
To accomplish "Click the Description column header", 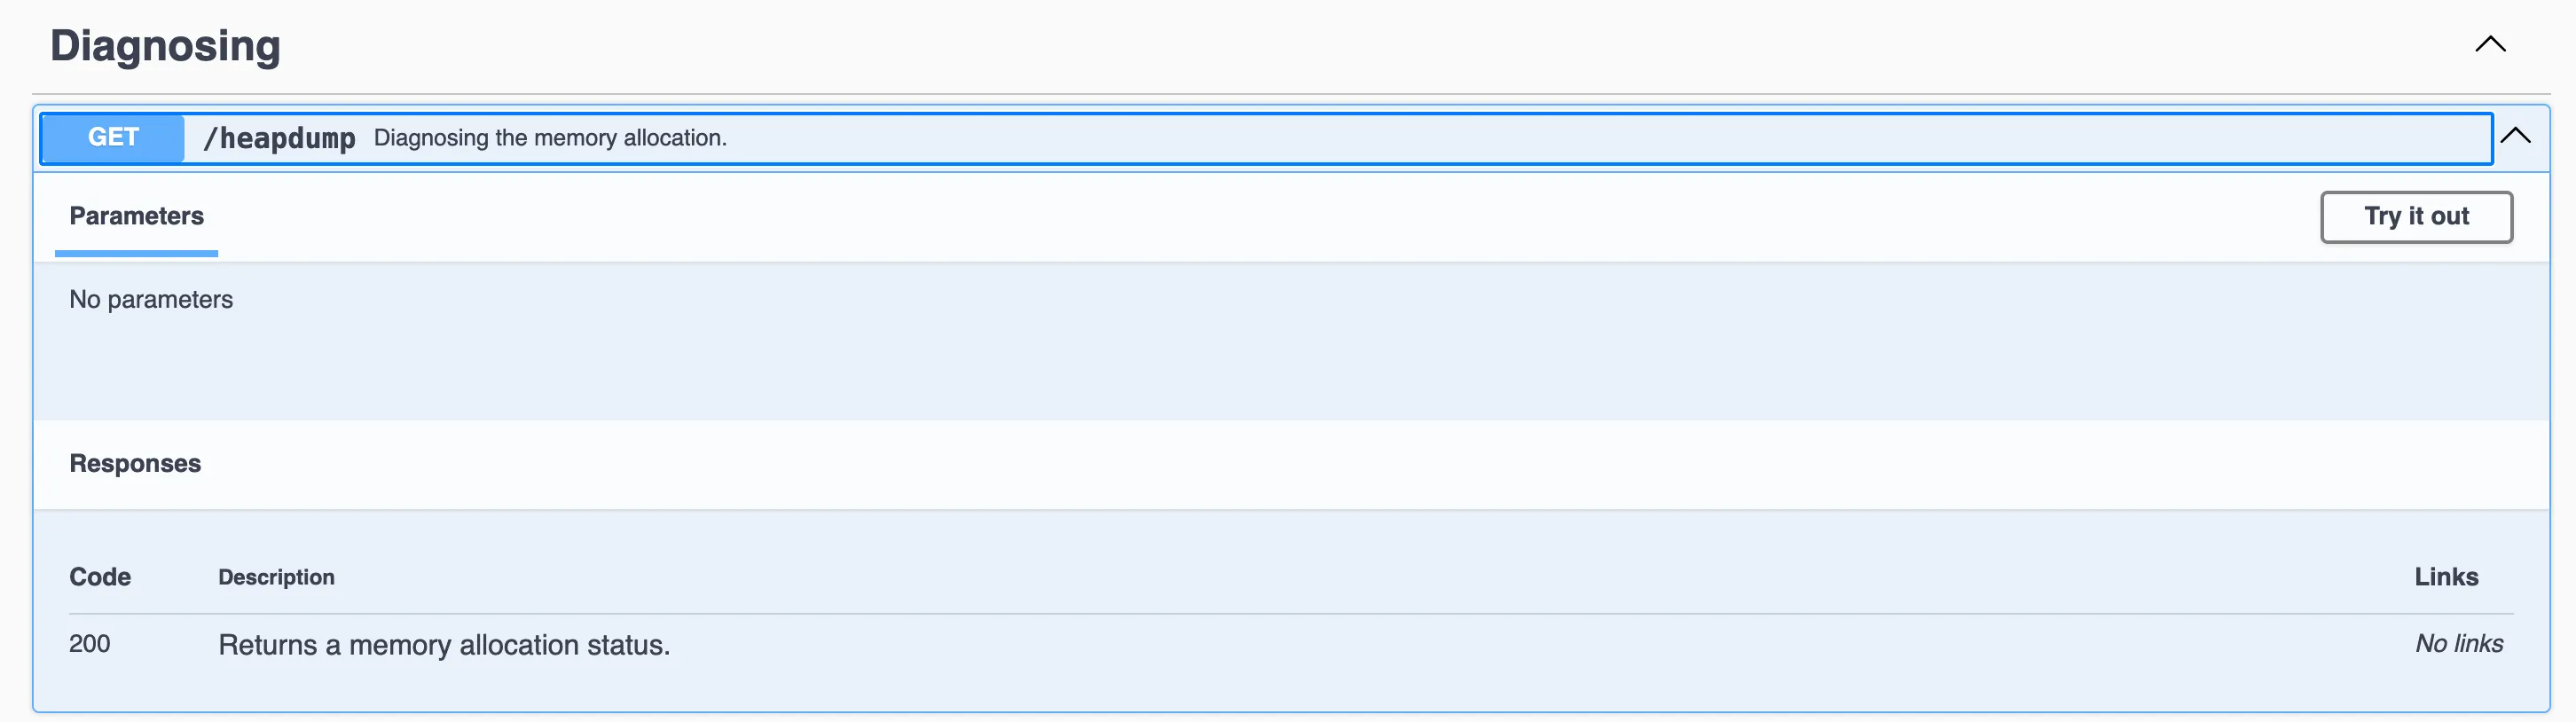I will tap(276, 577).
